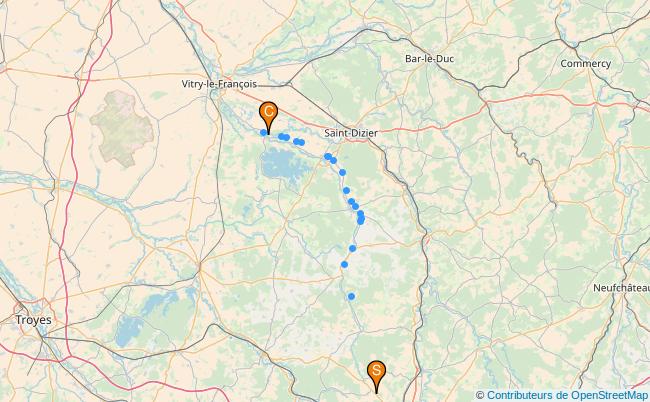Click the second-southernmost blue dot on the route
This screenshot has height=402, width=650.
pos(344,264)
